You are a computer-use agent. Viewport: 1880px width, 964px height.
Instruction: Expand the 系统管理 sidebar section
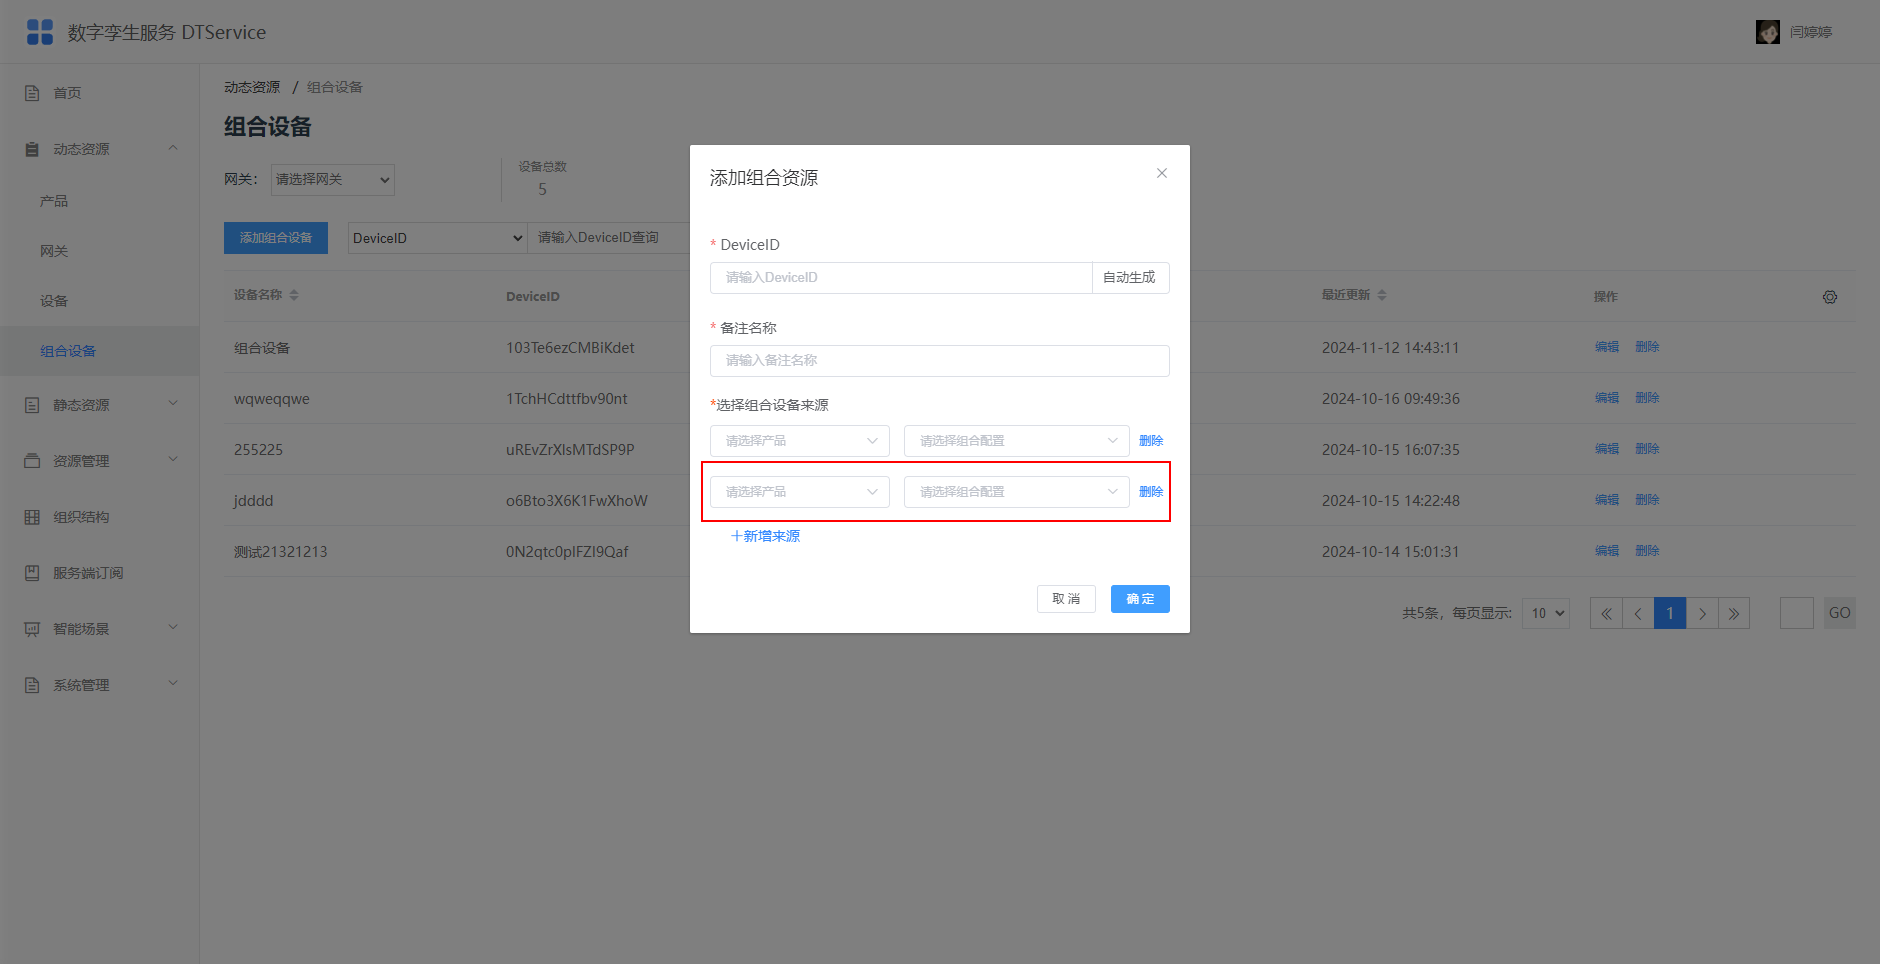[100, 685]
